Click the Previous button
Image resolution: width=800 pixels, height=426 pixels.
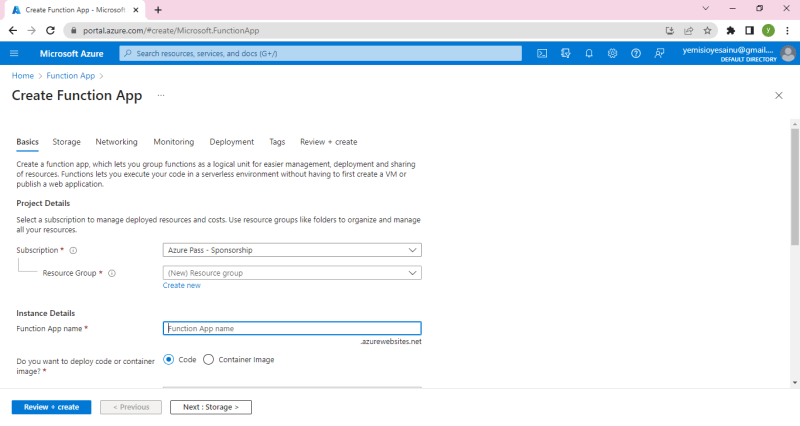[131, 407]
